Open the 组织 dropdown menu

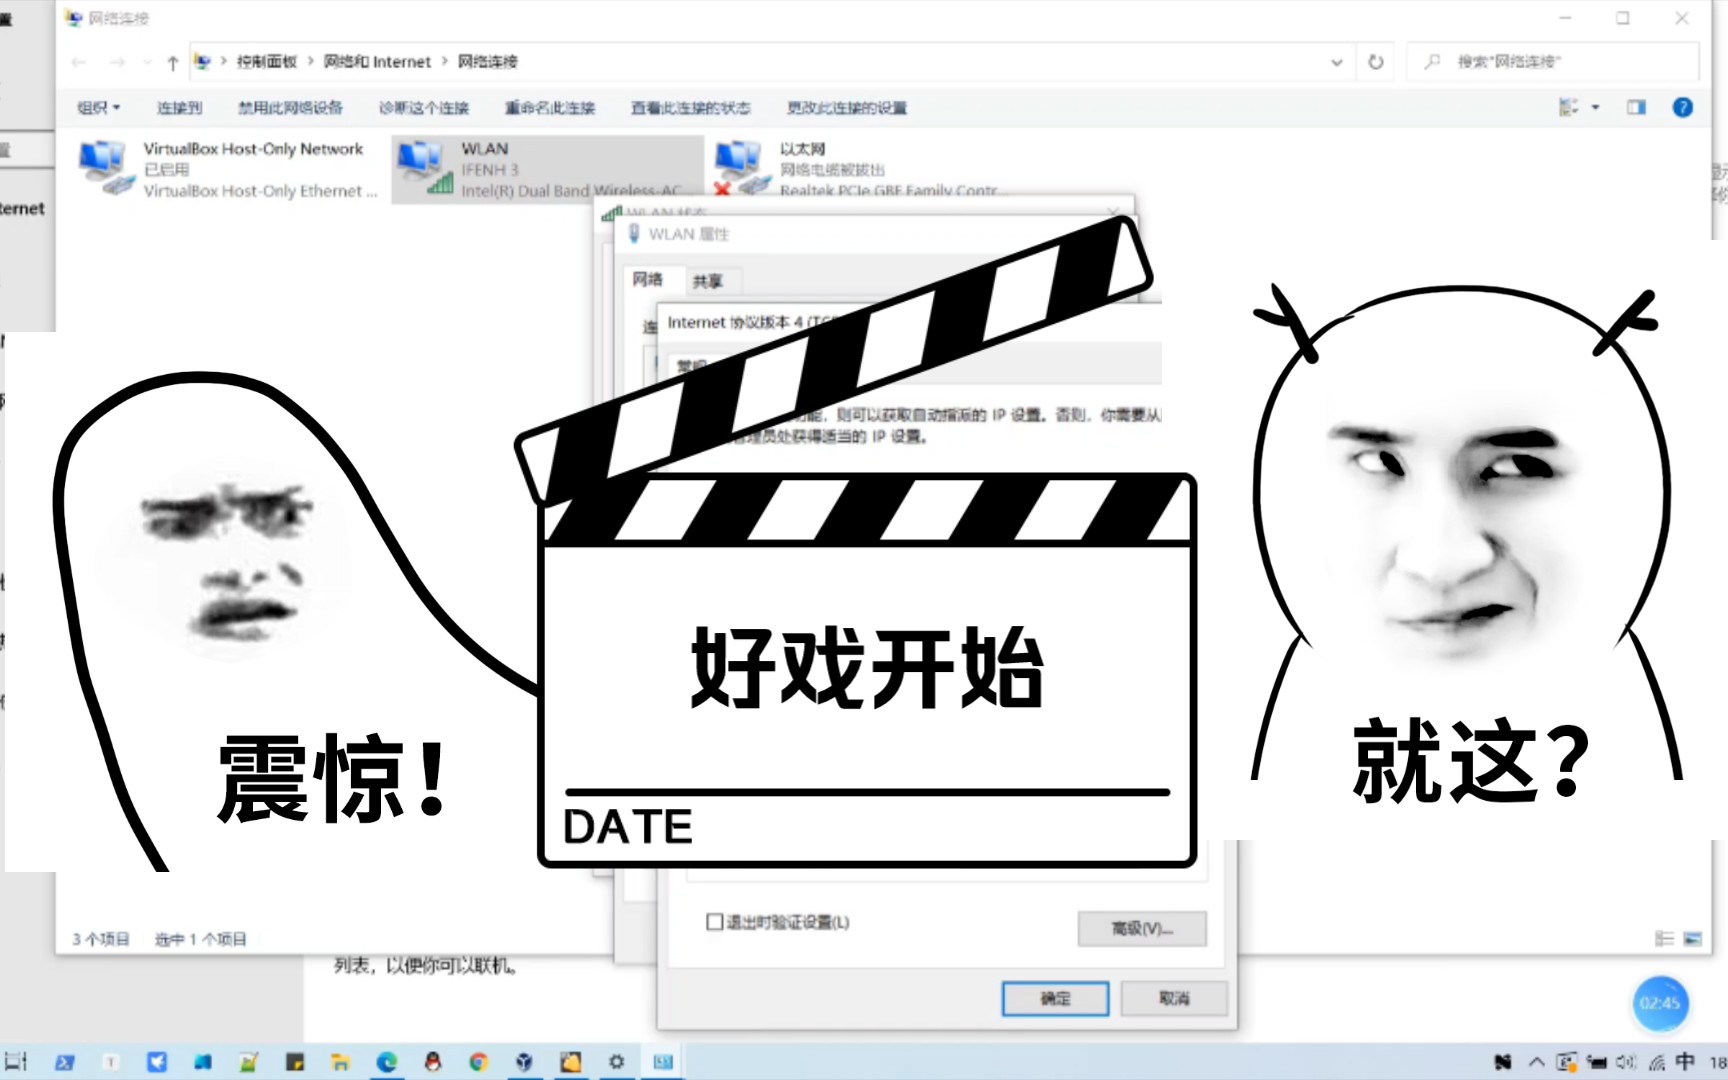pos(96,108)
